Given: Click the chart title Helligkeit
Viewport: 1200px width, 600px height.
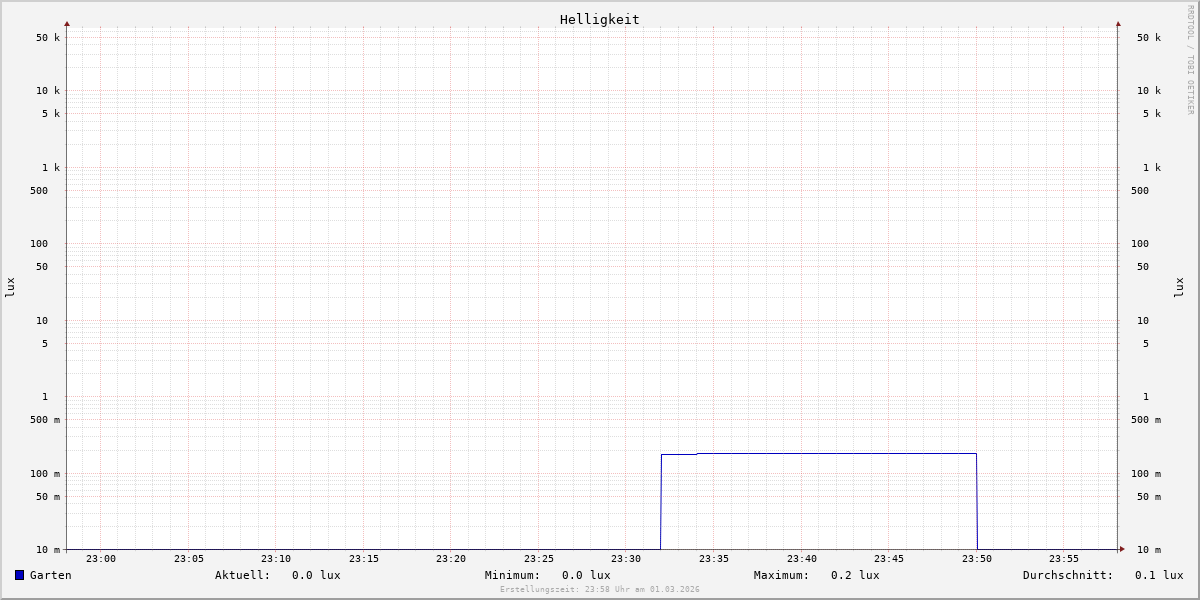Looking at the screenshot, I should tap(600, 19).
